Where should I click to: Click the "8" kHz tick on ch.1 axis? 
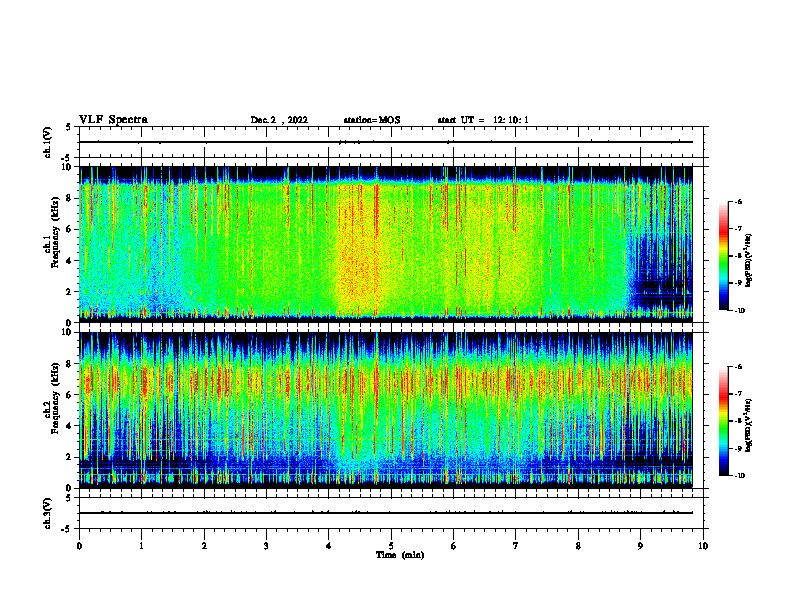pos(69,198)
